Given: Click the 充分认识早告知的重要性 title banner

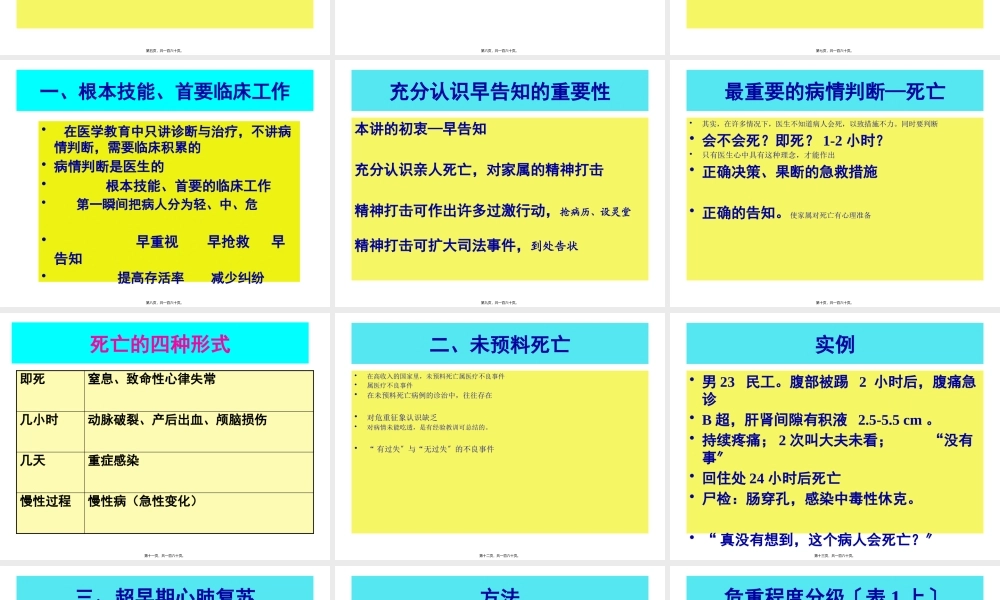Looking at the screenshot, I should pyautogui.click(x=499, y=92).
